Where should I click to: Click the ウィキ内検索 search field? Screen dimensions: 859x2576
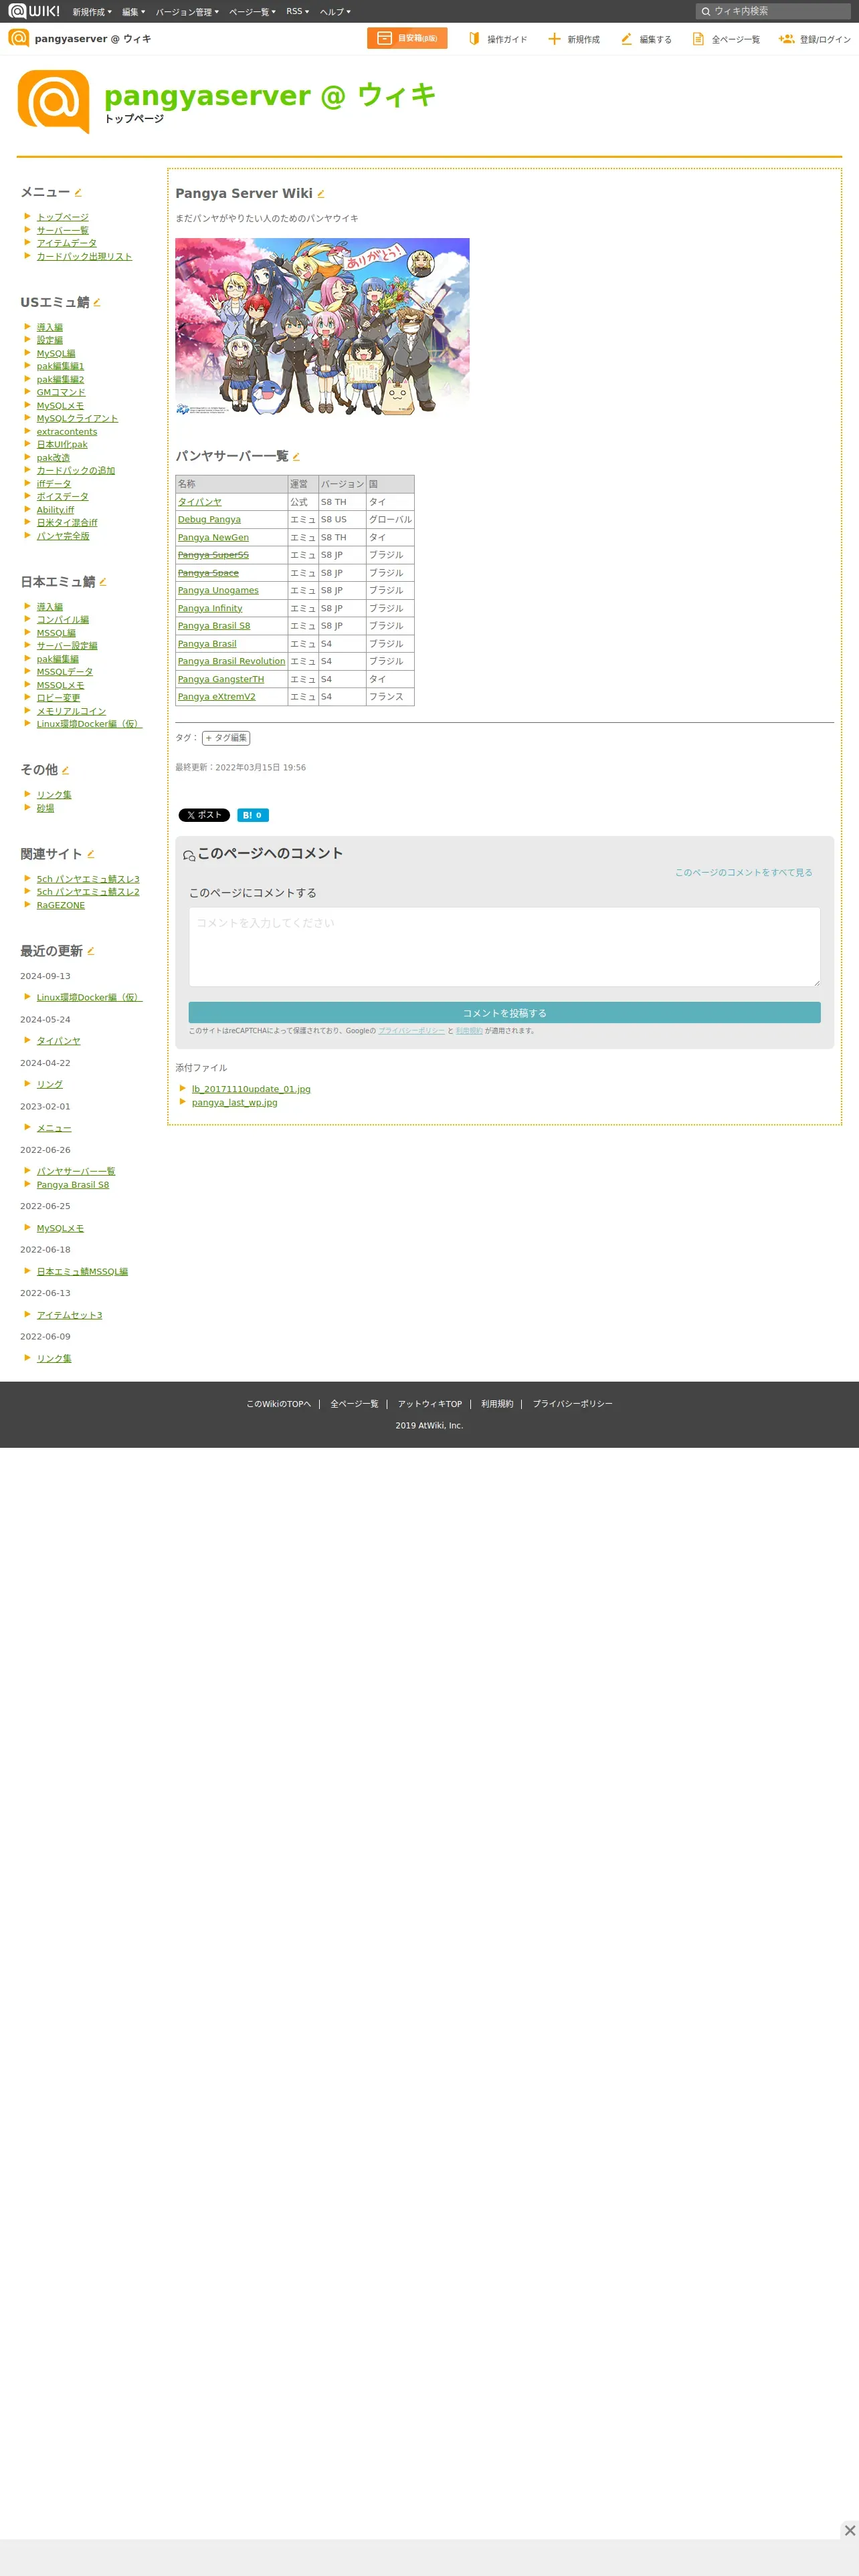tap(773, 12)
